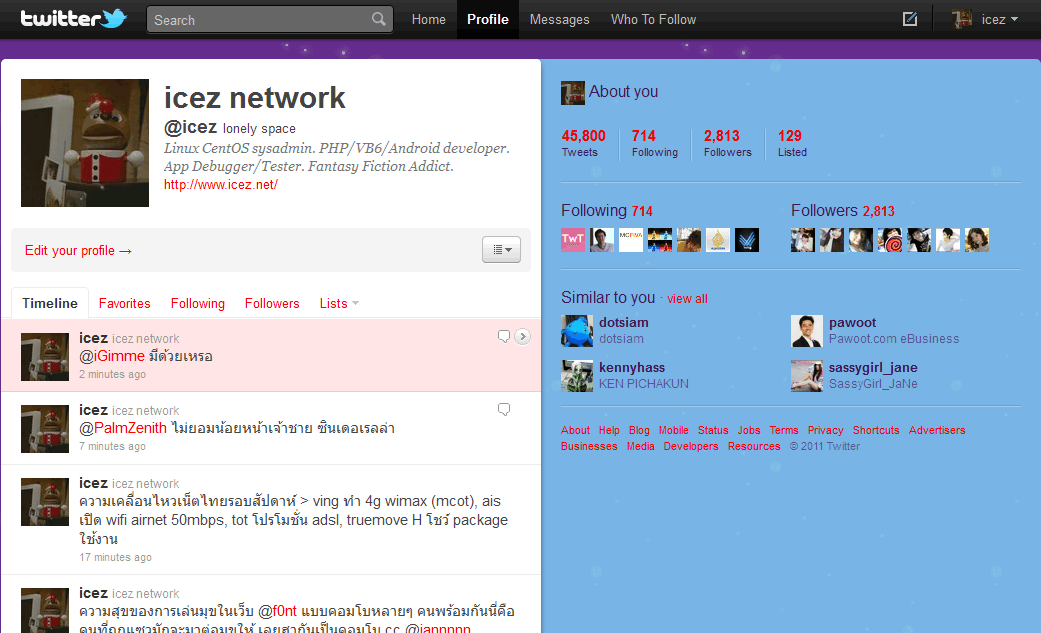The width and height of the screenshot is (1041, 633).
Task: Open the compose new tweet icon
Action: coord(910,19)
